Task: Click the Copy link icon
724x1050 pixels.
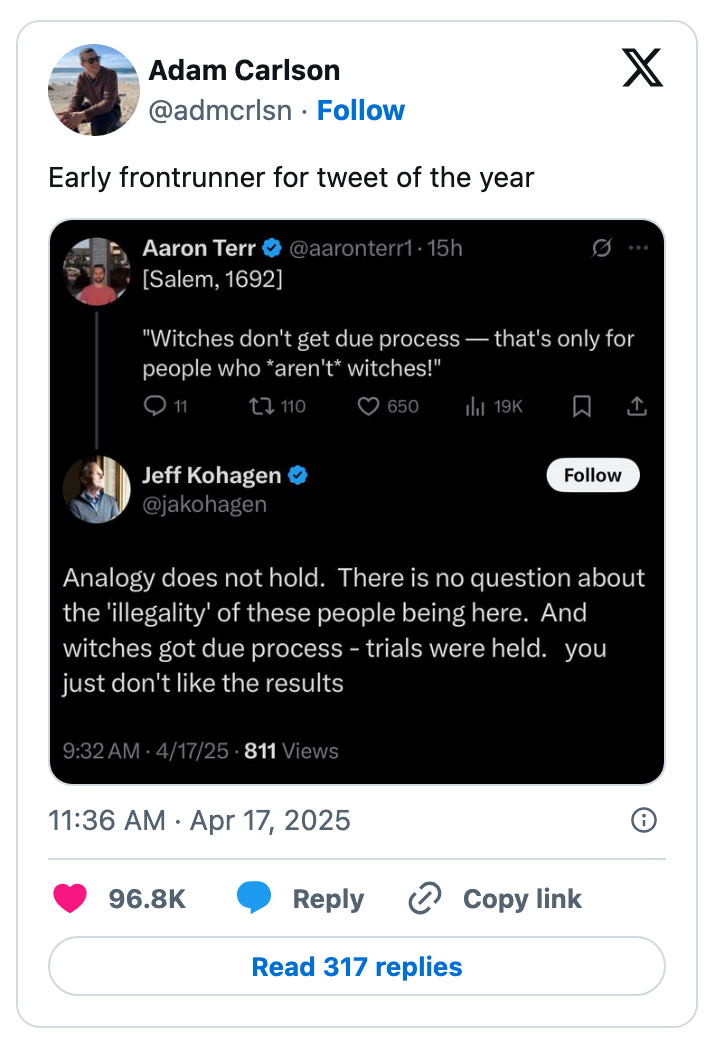Action: coord(423,898)
